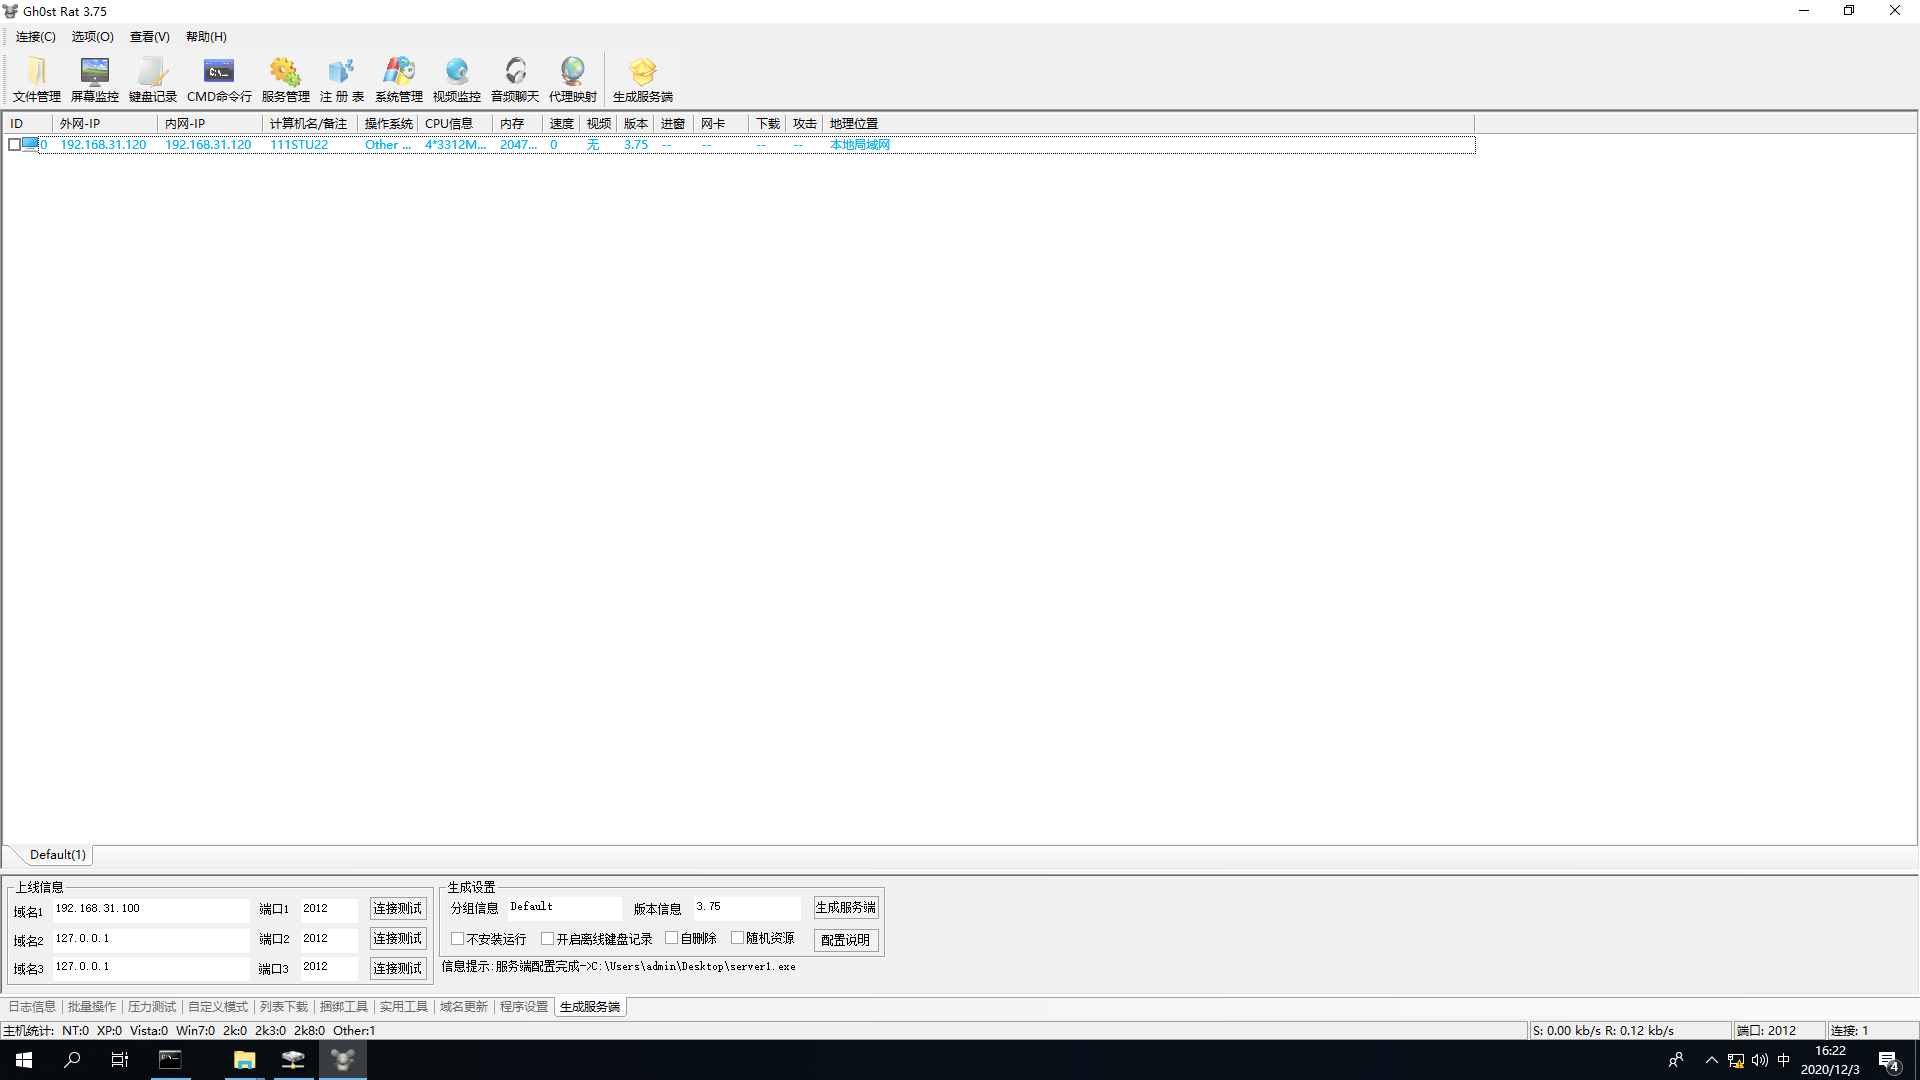Select the Default(1) group tab

point(57,855)
